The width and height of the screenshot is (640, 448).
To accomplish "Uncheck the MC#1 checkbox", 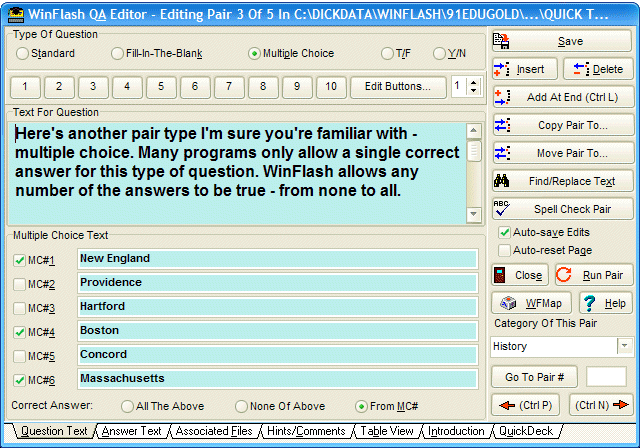I will pos(19,260).
